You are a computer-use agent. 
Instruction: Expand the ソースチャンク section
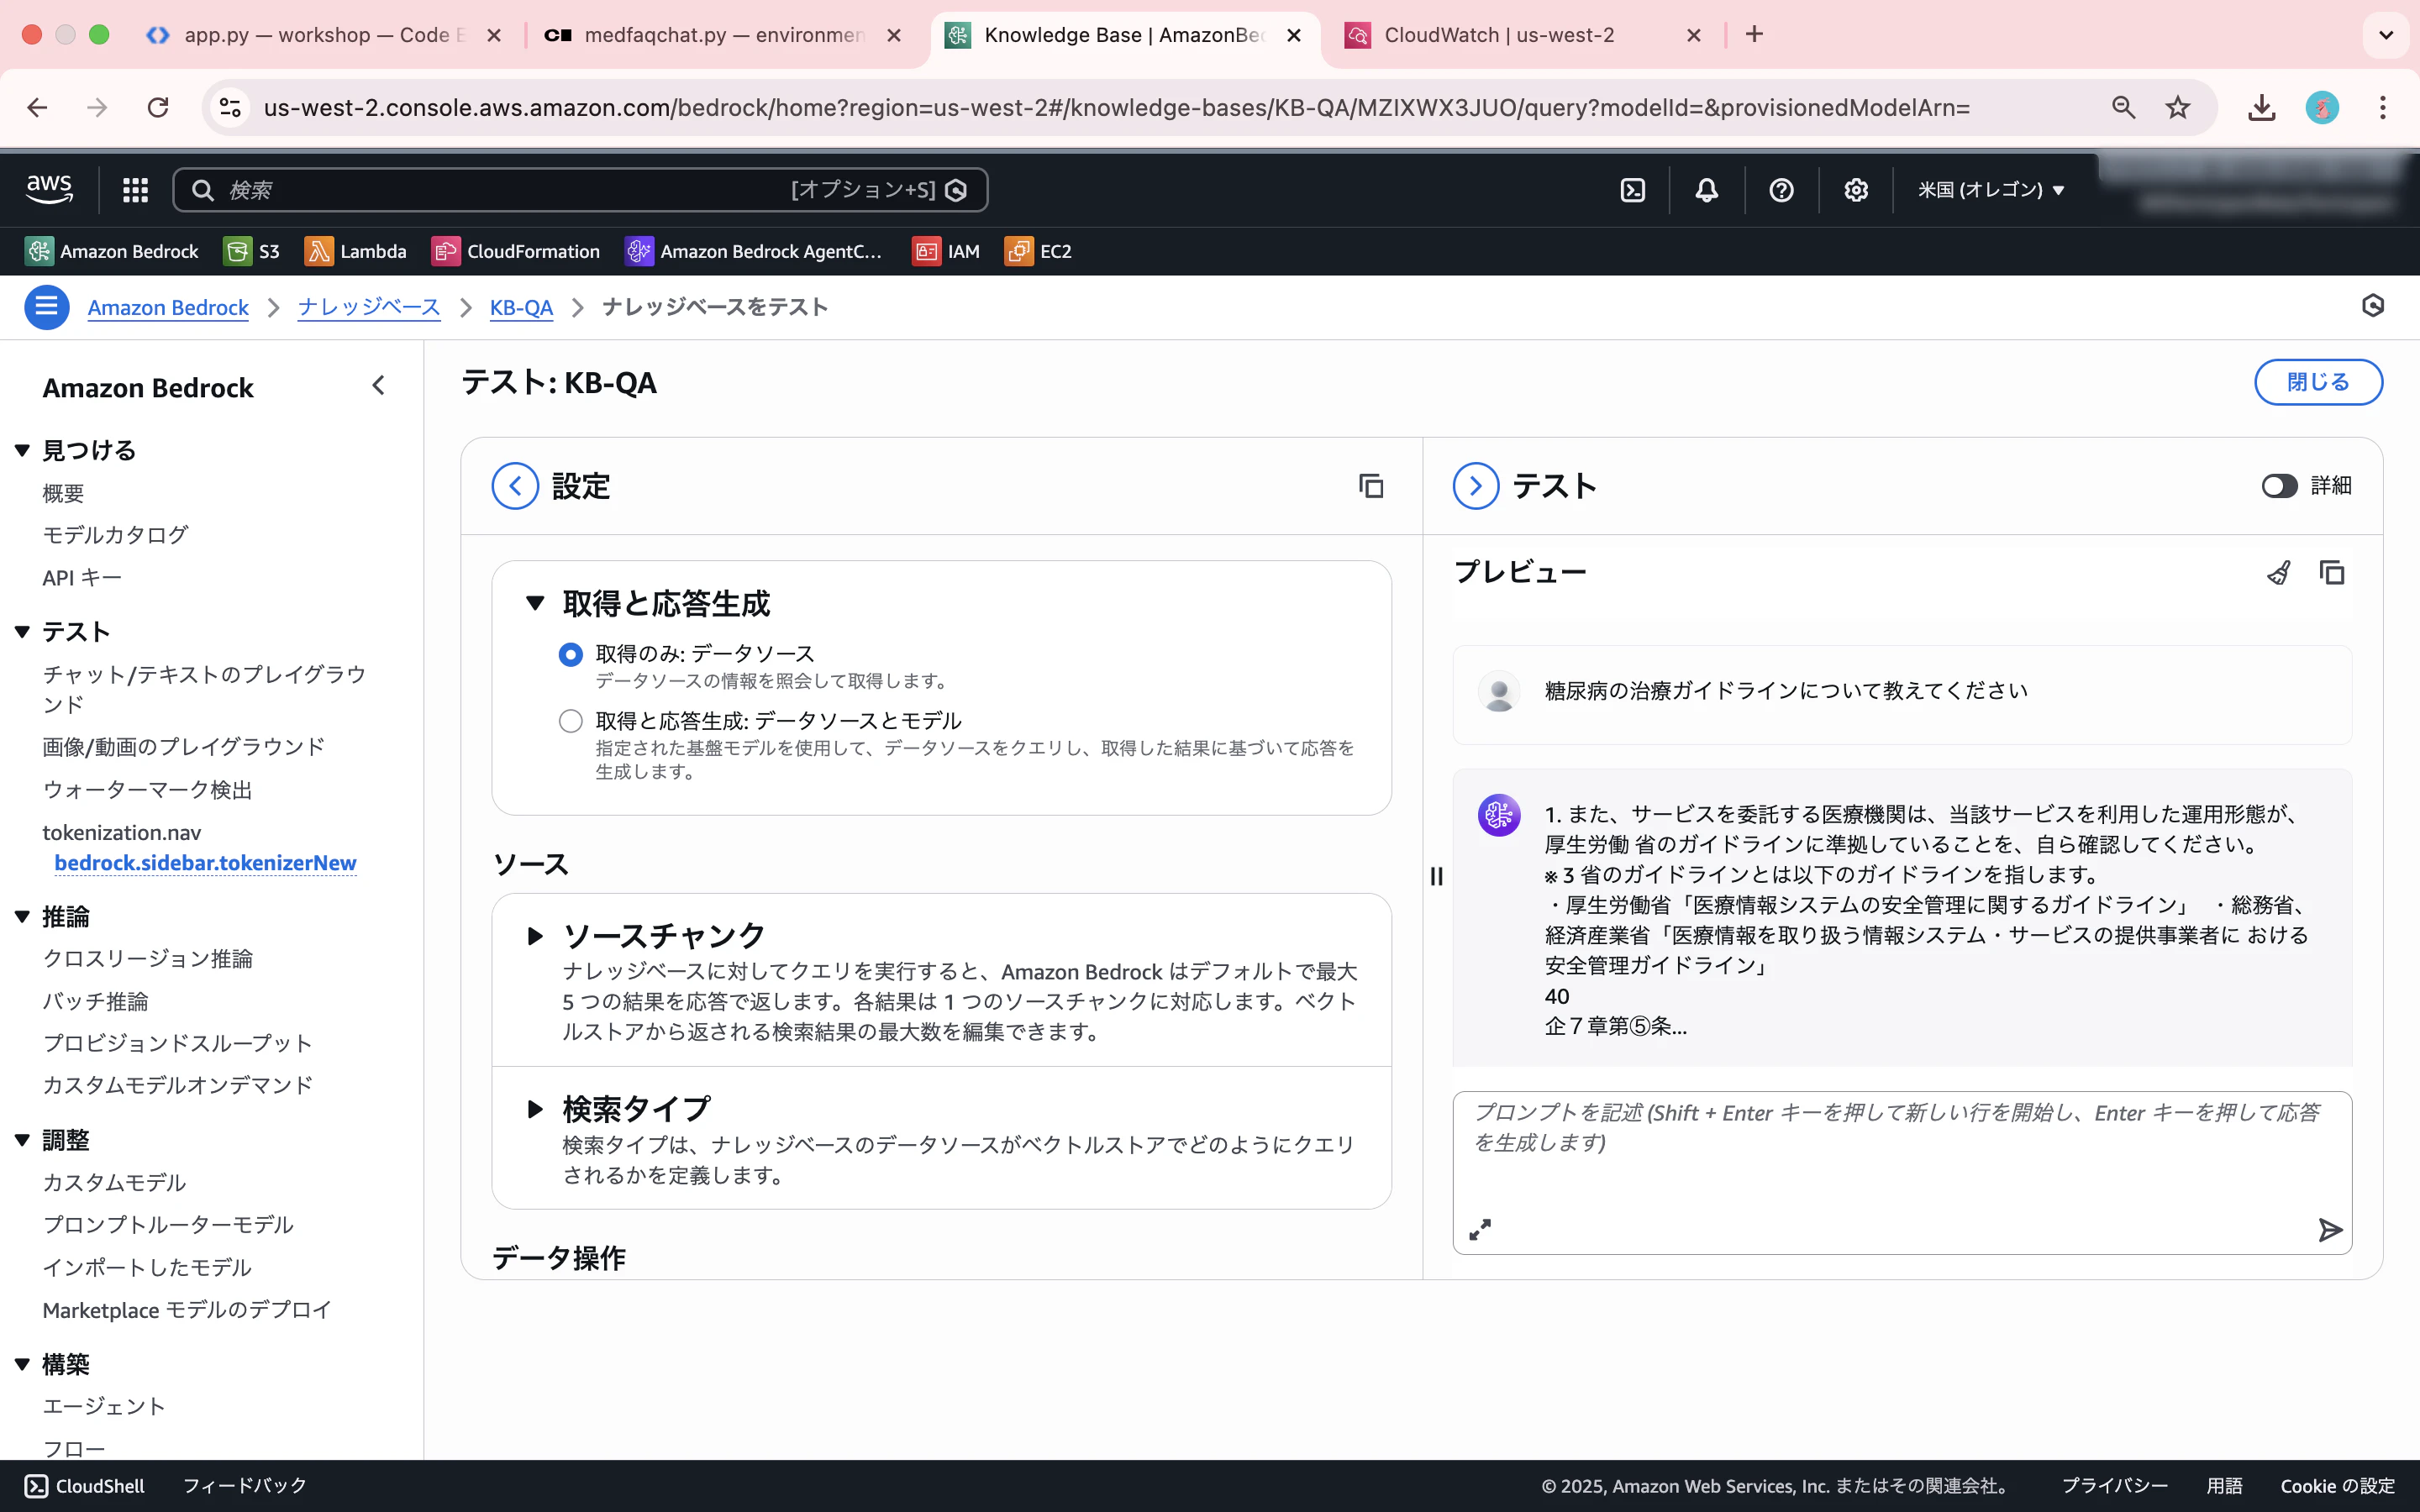(535, 937)
